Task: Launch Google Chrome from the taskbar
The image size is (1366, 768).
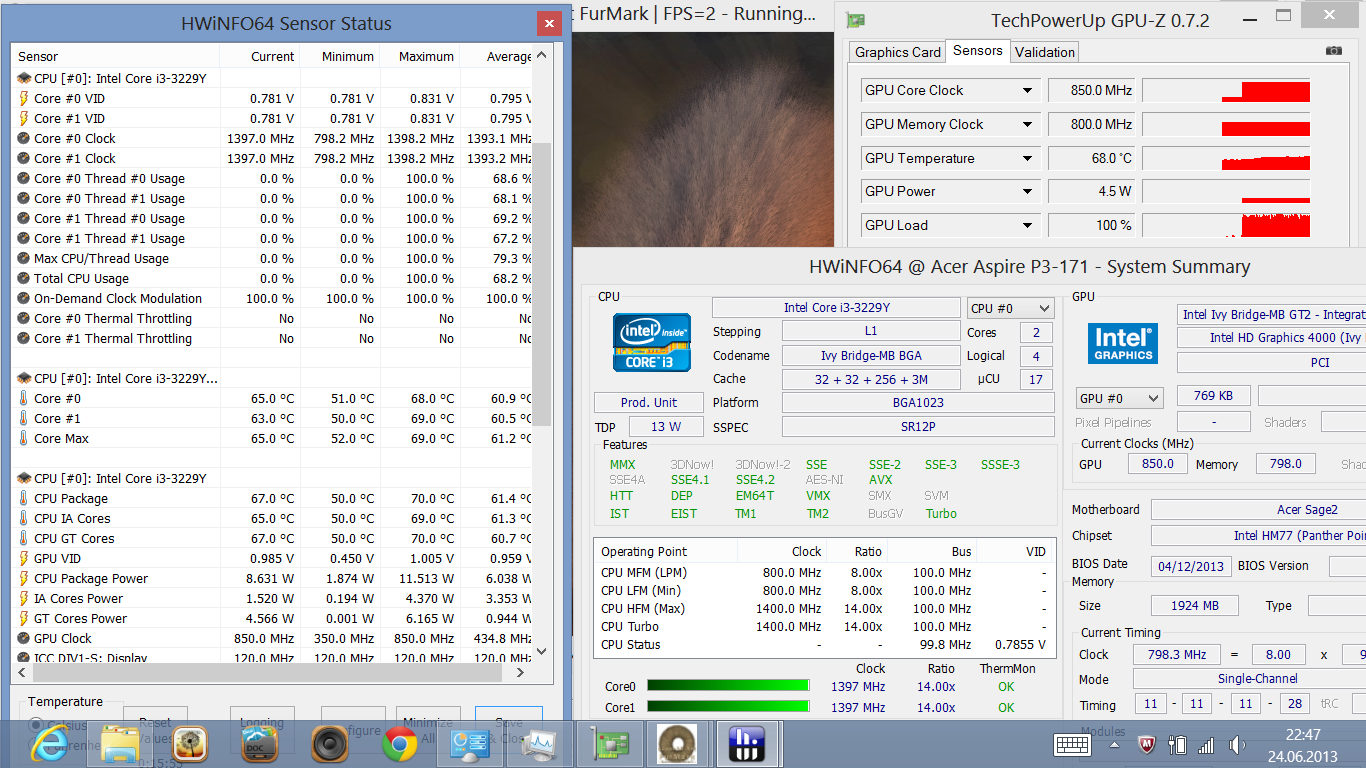Action: point(399,743)
